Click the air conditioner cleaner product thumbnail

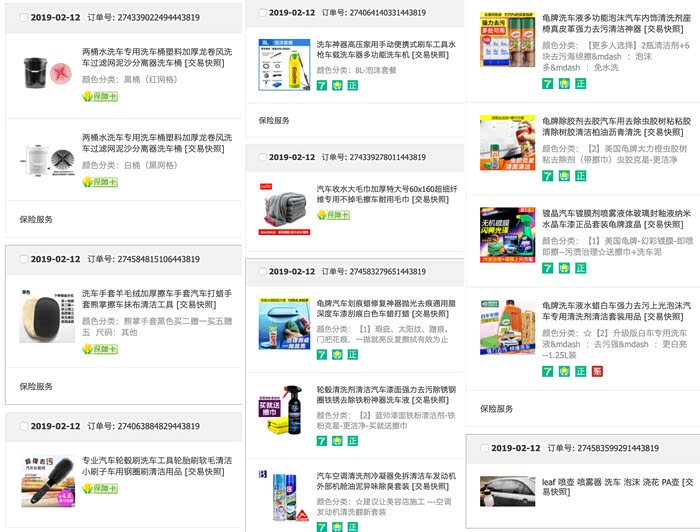click(x=284, y=496)
